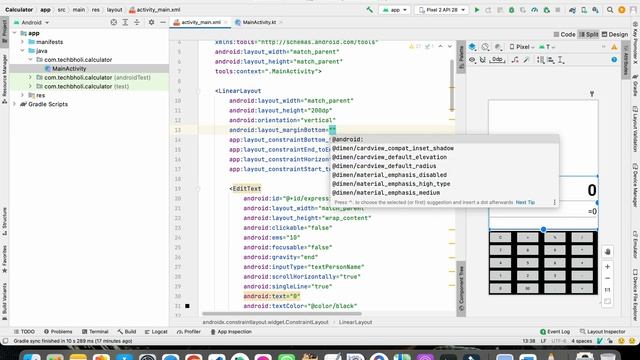640x360 pixels.
Task: Switch to Code view mode
Action: tap(564, 35)
